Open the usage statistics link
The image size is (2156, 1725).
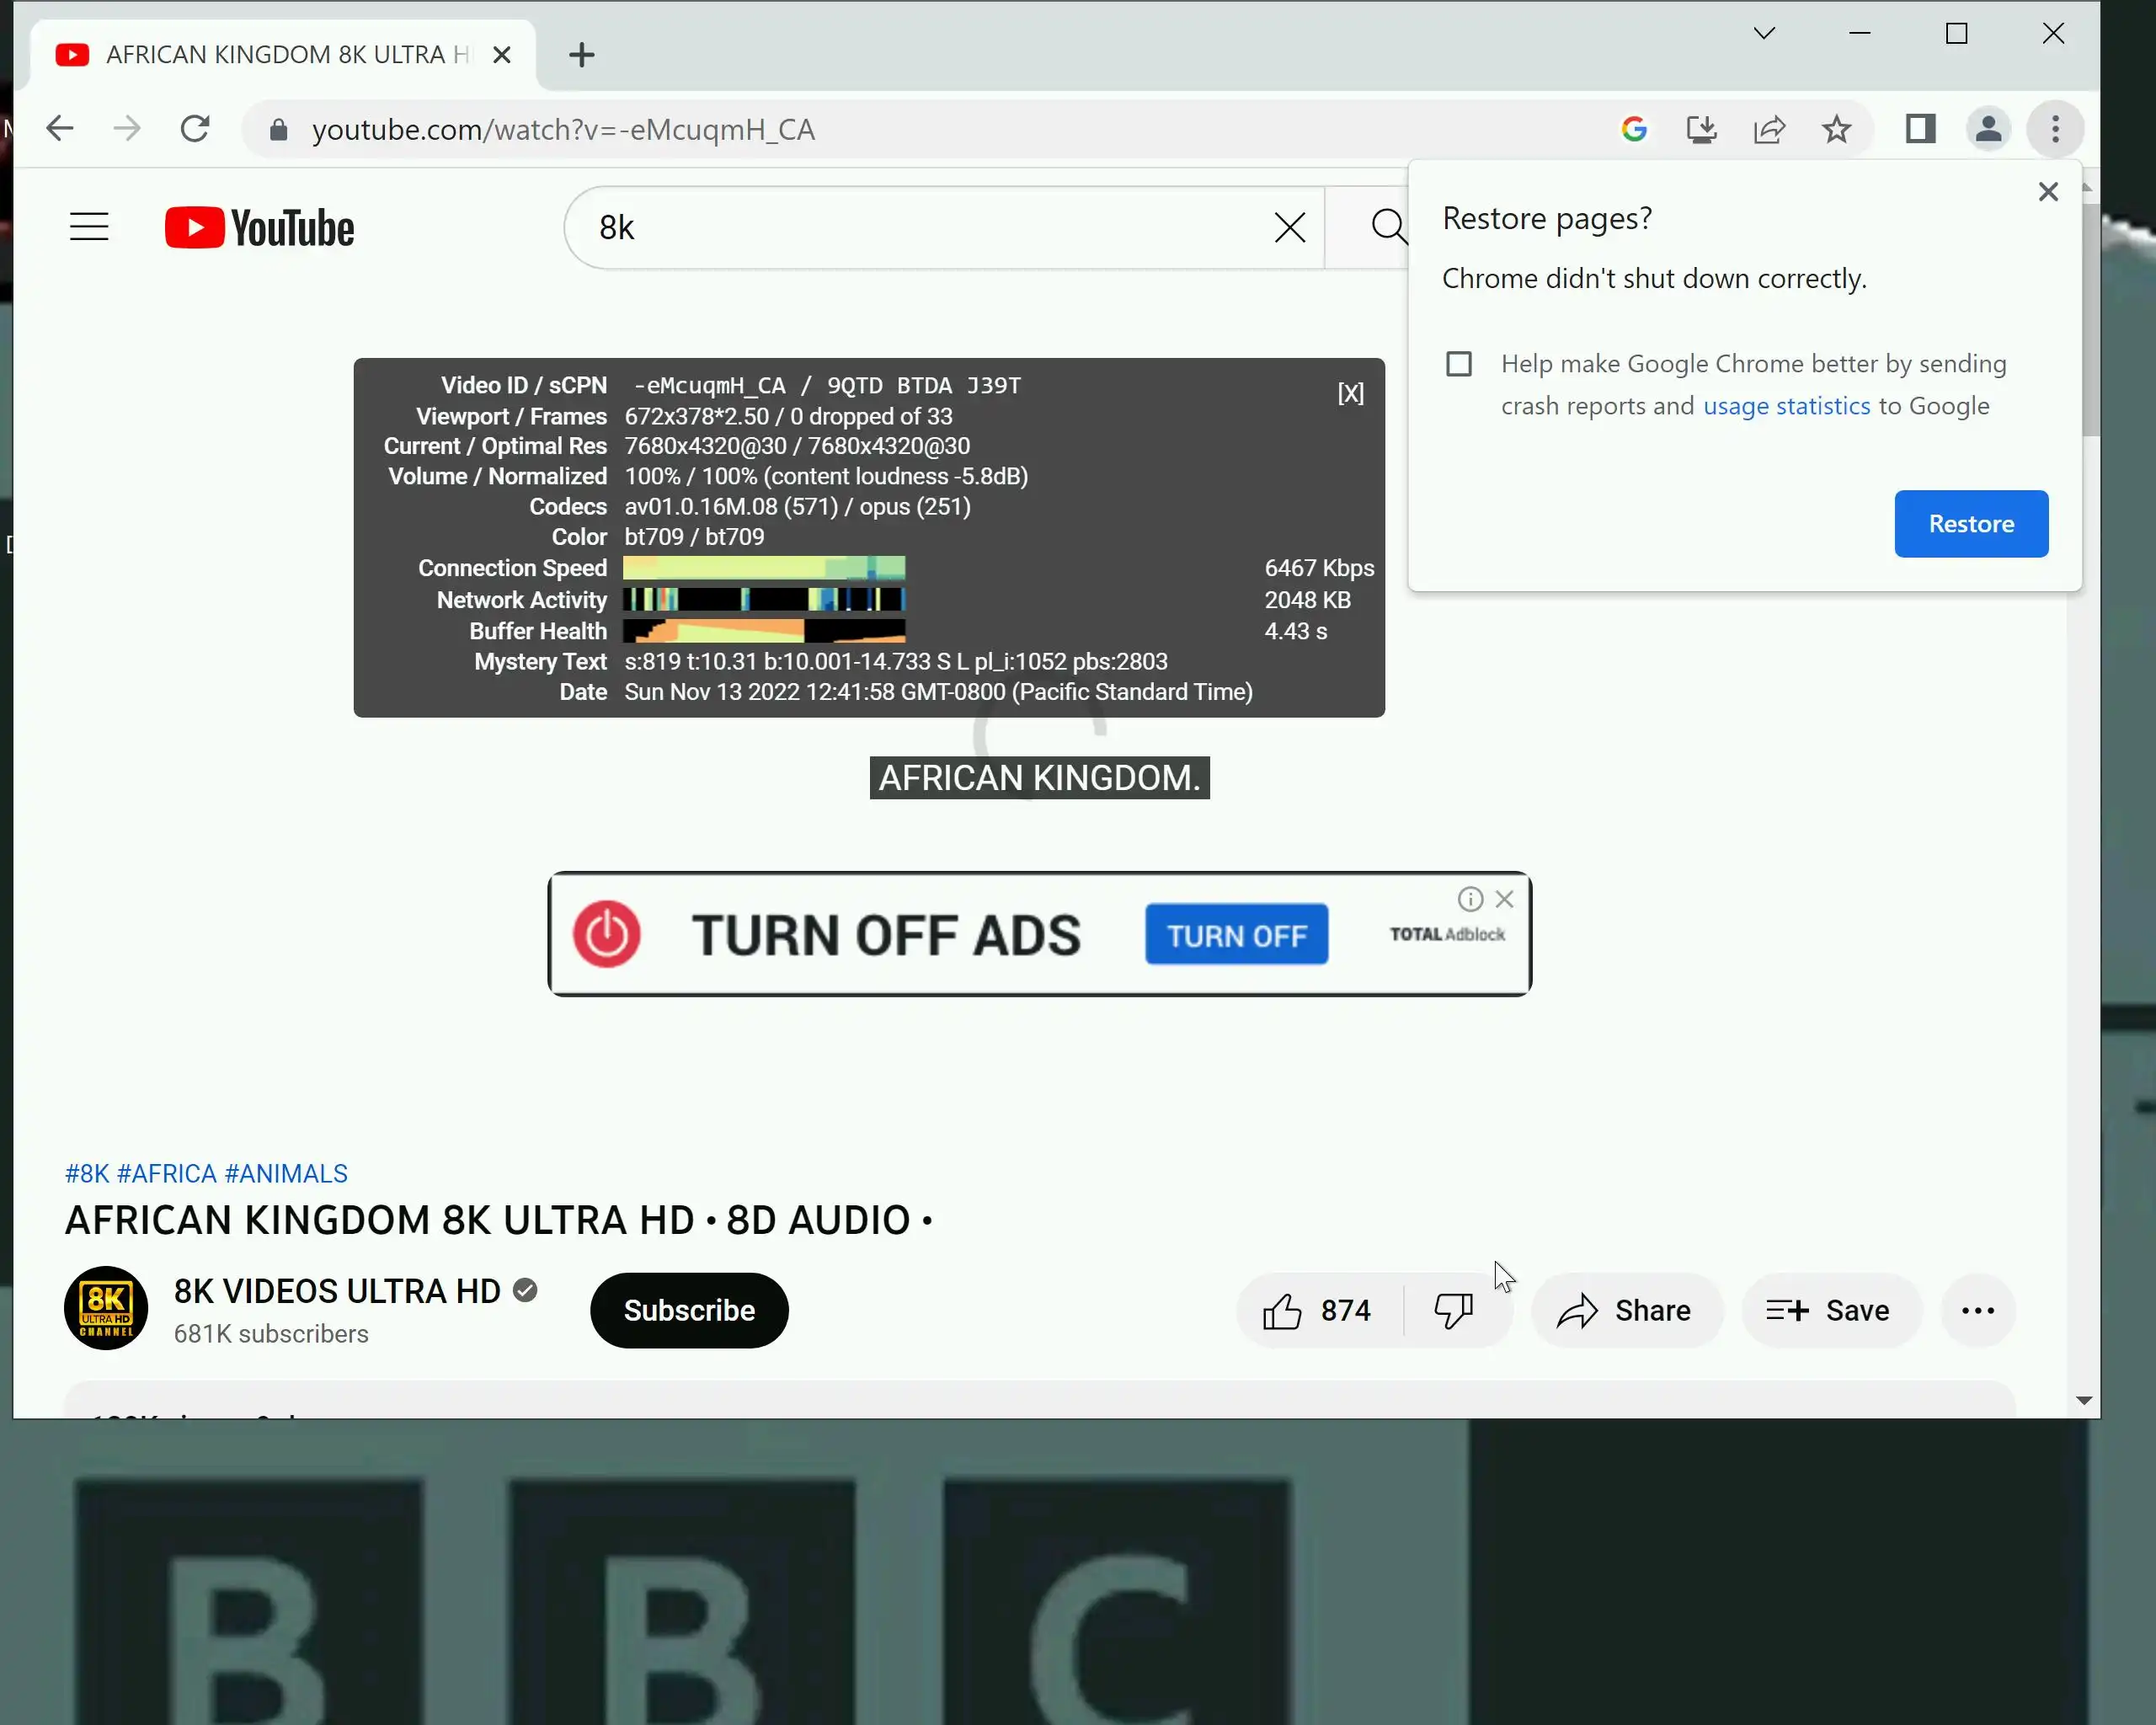click(1786, 406)
